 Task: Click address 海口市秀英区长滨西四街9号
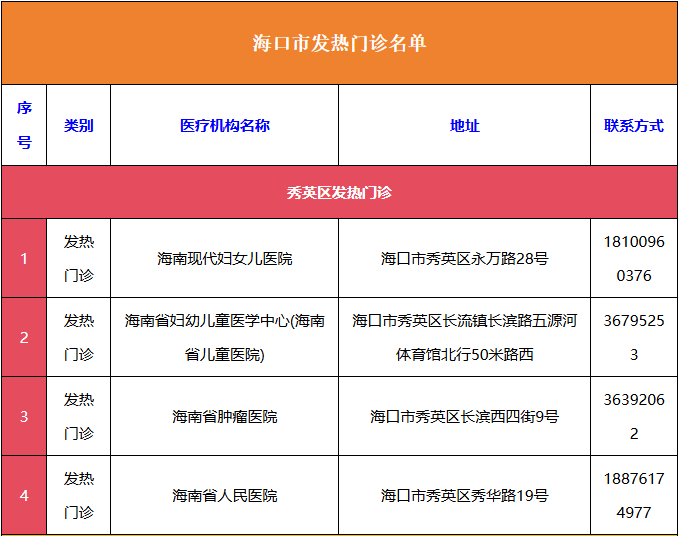coord(465,416)
